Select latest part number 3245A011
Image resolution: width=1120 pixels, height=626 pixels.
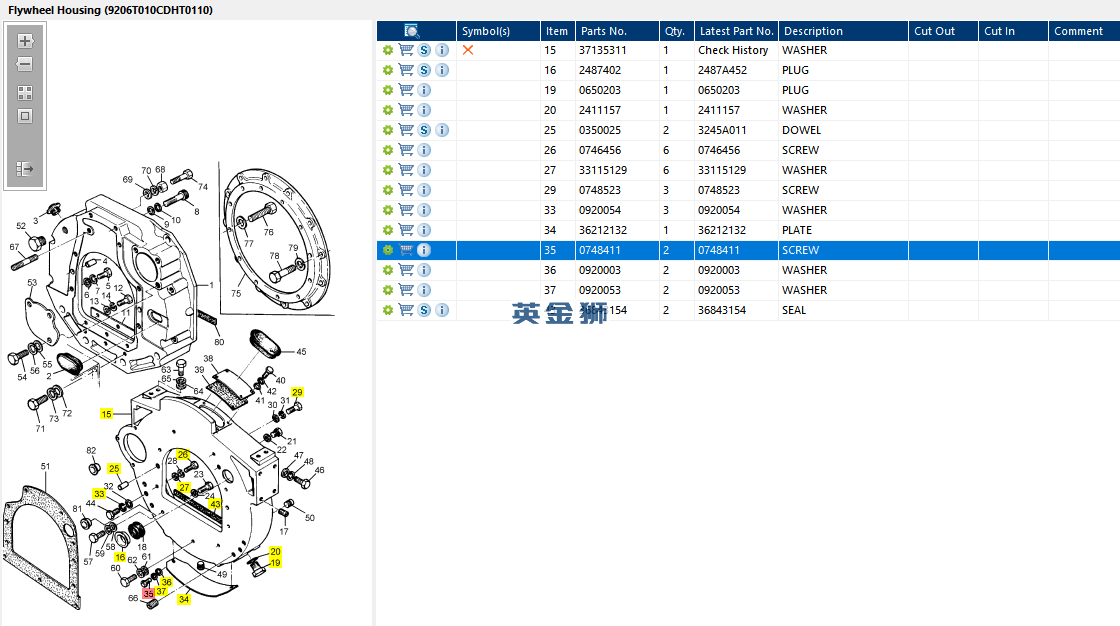point(722,130)
